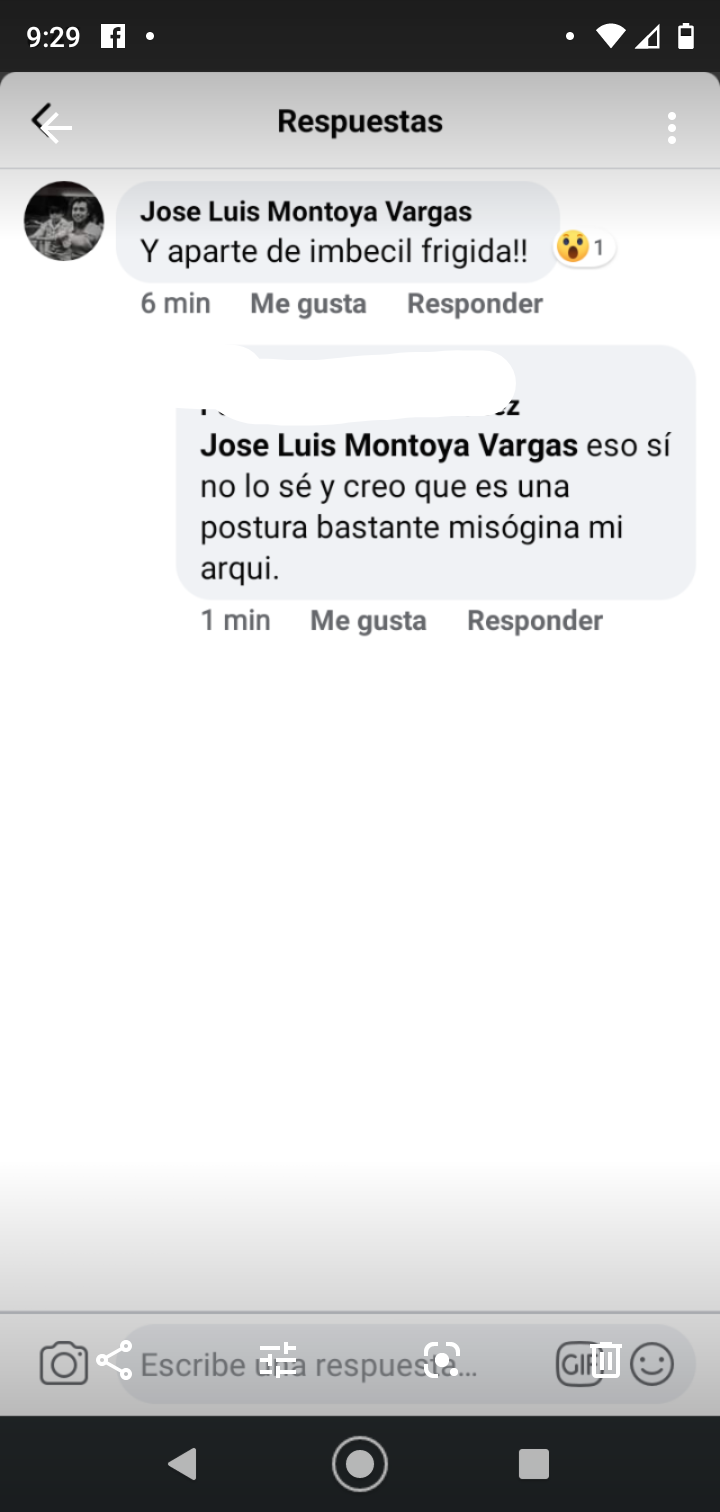
Task: Tap the Android back navigation button
Action: (x=182, y=1464)
